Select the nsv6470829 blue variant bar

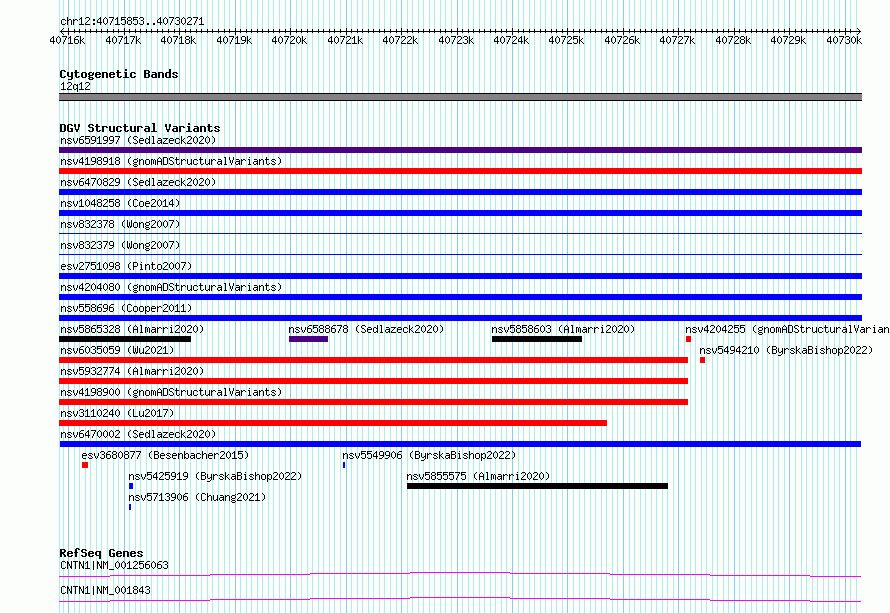click(460, 192)
